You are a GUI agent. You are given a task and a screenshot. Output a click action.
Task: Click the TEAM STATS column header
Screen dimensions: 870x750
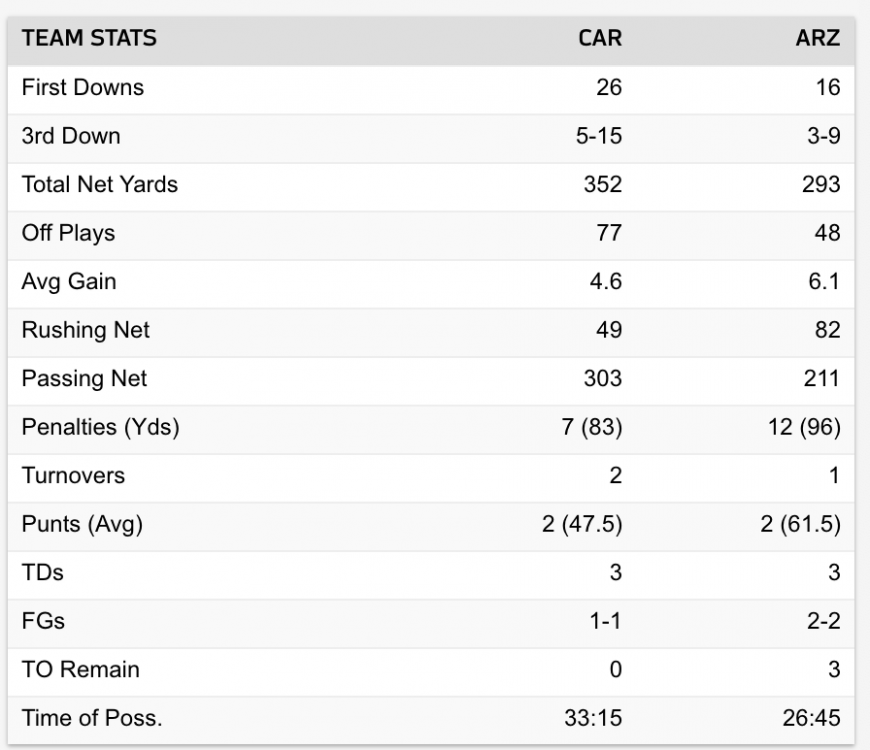(x=89, y=39)
